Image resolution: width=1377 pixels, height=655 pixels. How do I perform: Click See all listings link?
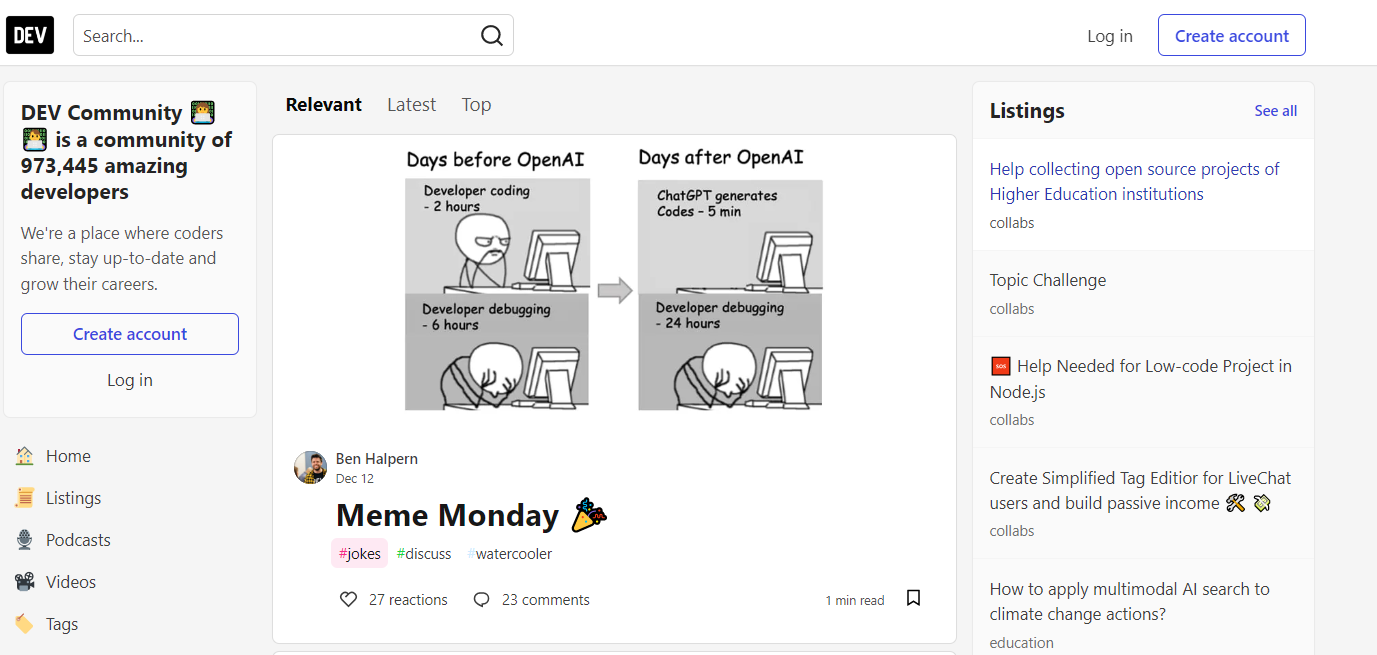tap(1275, 111)
